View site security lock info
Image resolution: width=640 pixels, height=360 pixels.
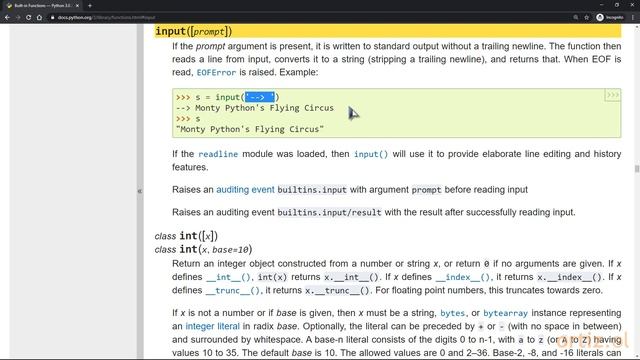tap(53, 18)
